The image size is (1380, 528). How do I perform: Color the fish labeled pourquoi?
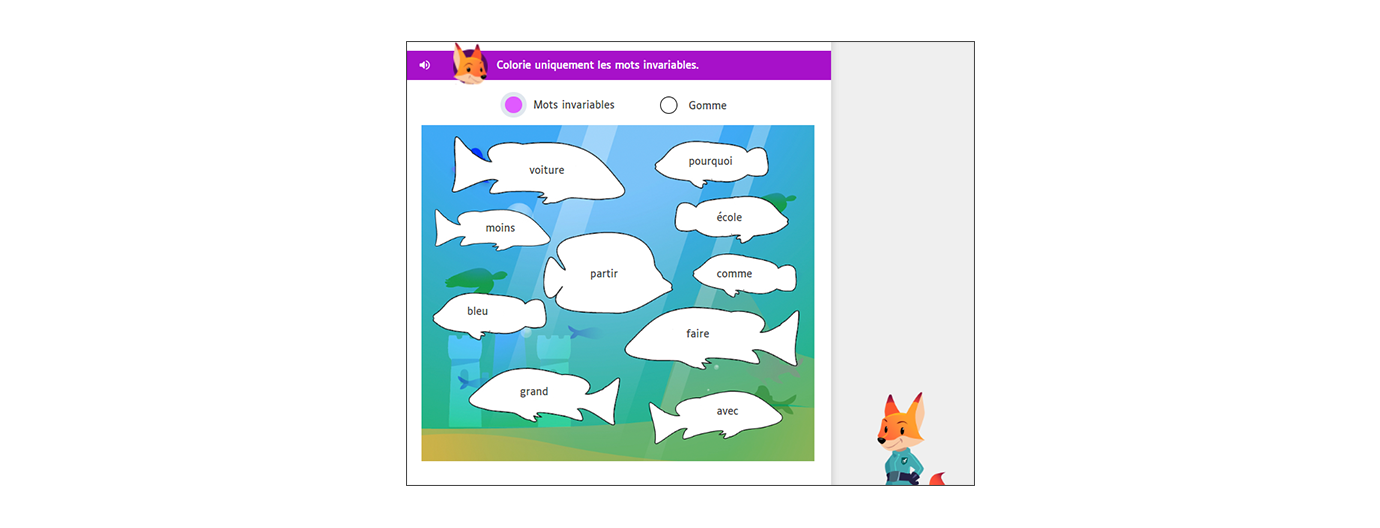tap(710, 162)
